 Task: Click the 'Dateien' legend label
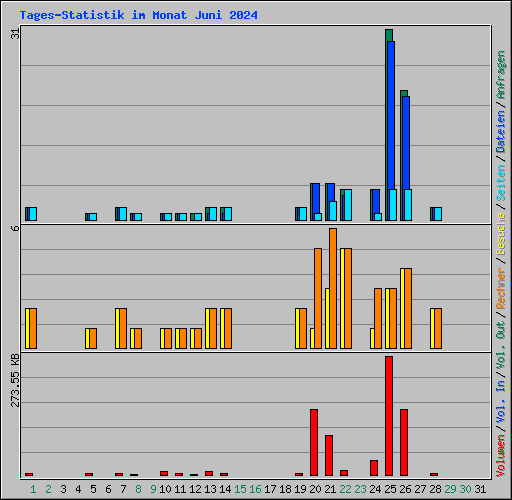(x=501, y=132)
